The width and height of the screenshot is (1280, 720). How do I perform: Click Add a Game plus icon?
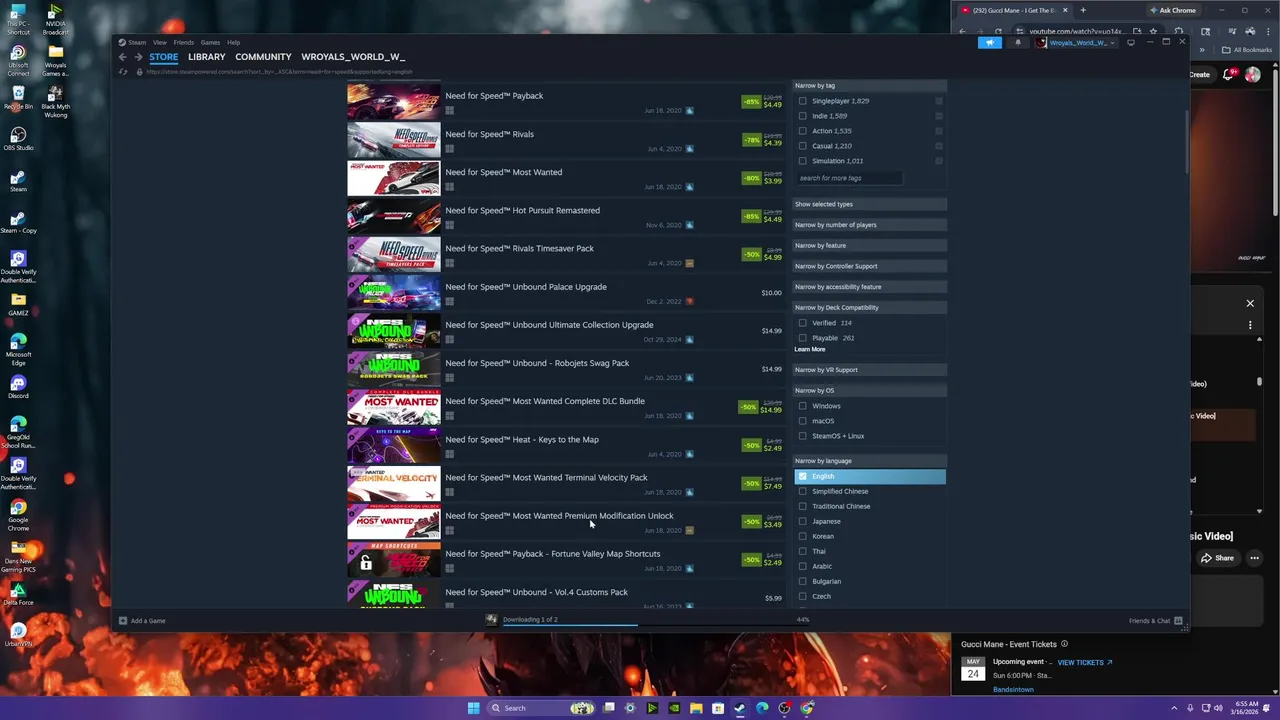point(123,621)
